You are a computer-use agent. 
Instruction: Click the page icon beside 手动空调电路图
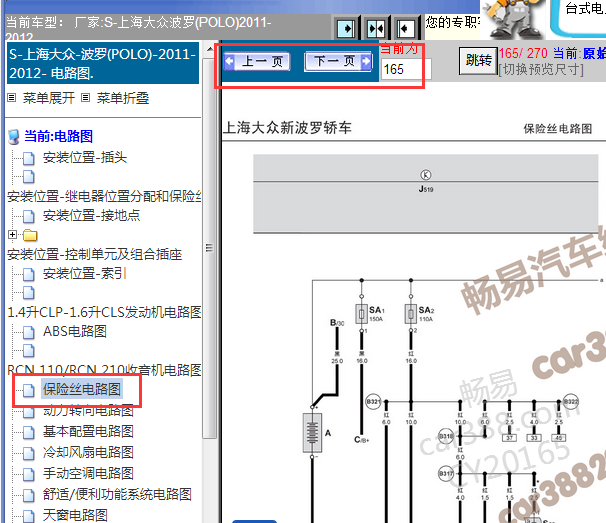coord(28,474)
